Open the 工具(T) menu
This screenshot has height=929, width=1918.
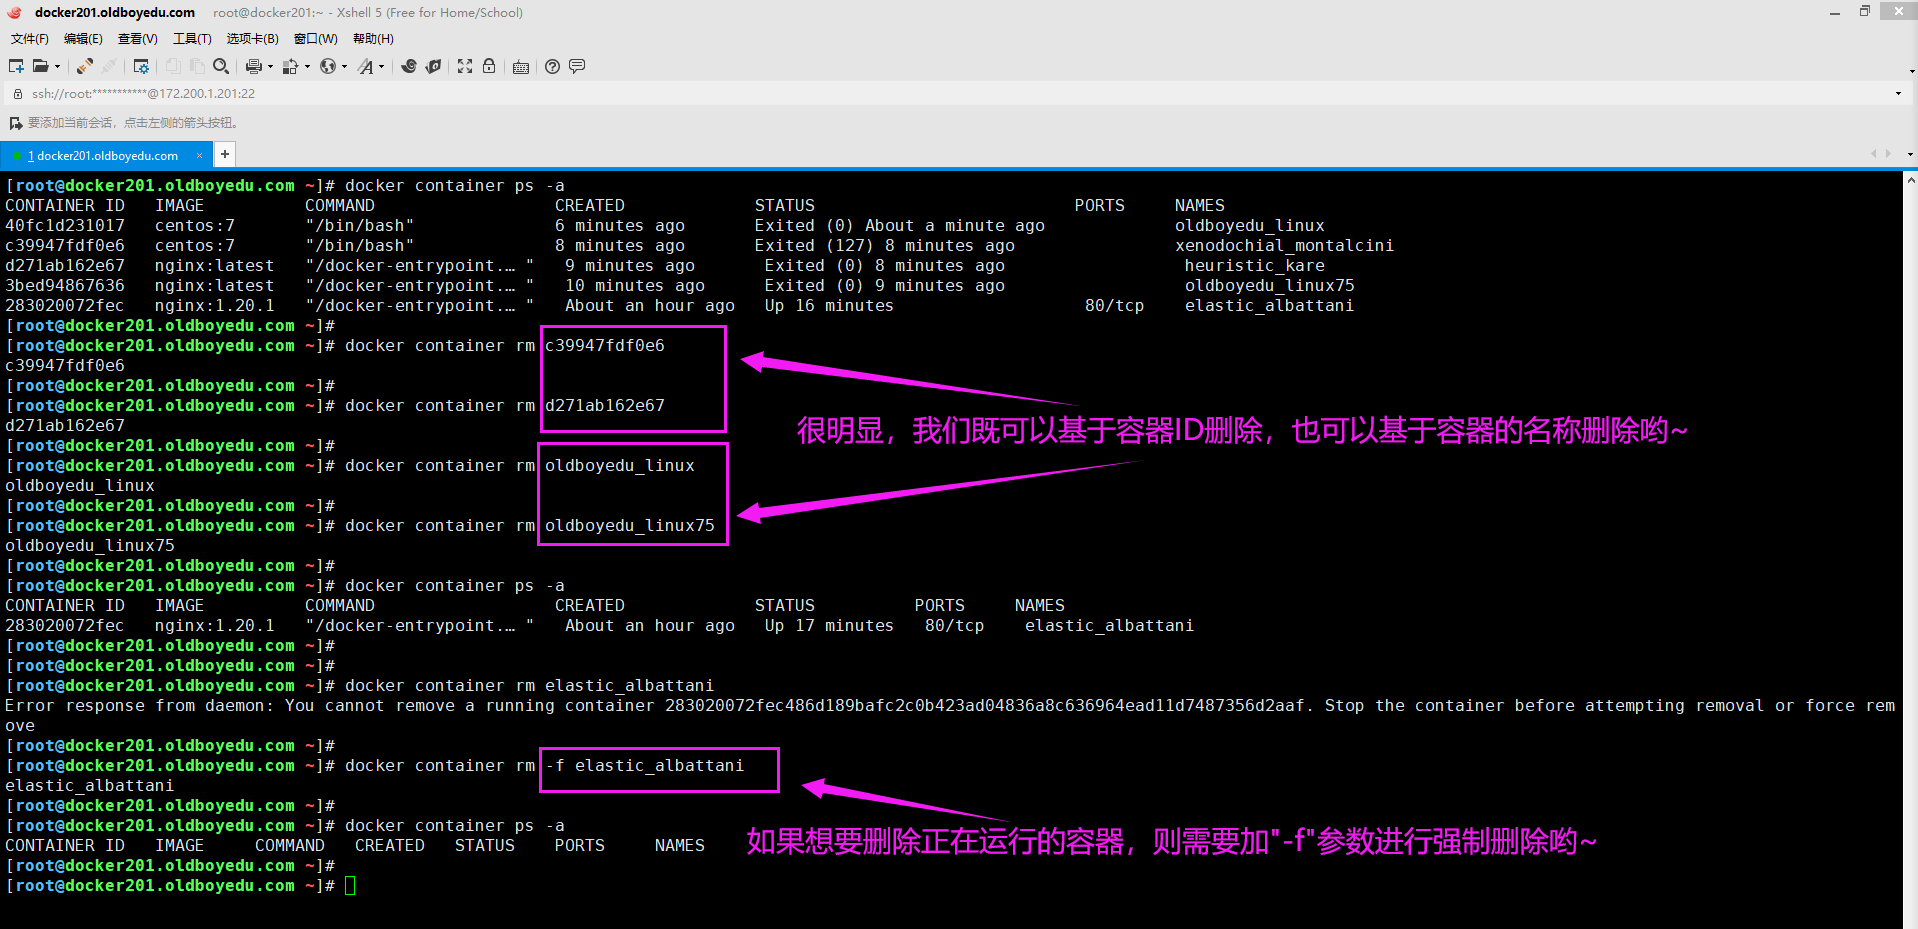(x=192, y=39)
